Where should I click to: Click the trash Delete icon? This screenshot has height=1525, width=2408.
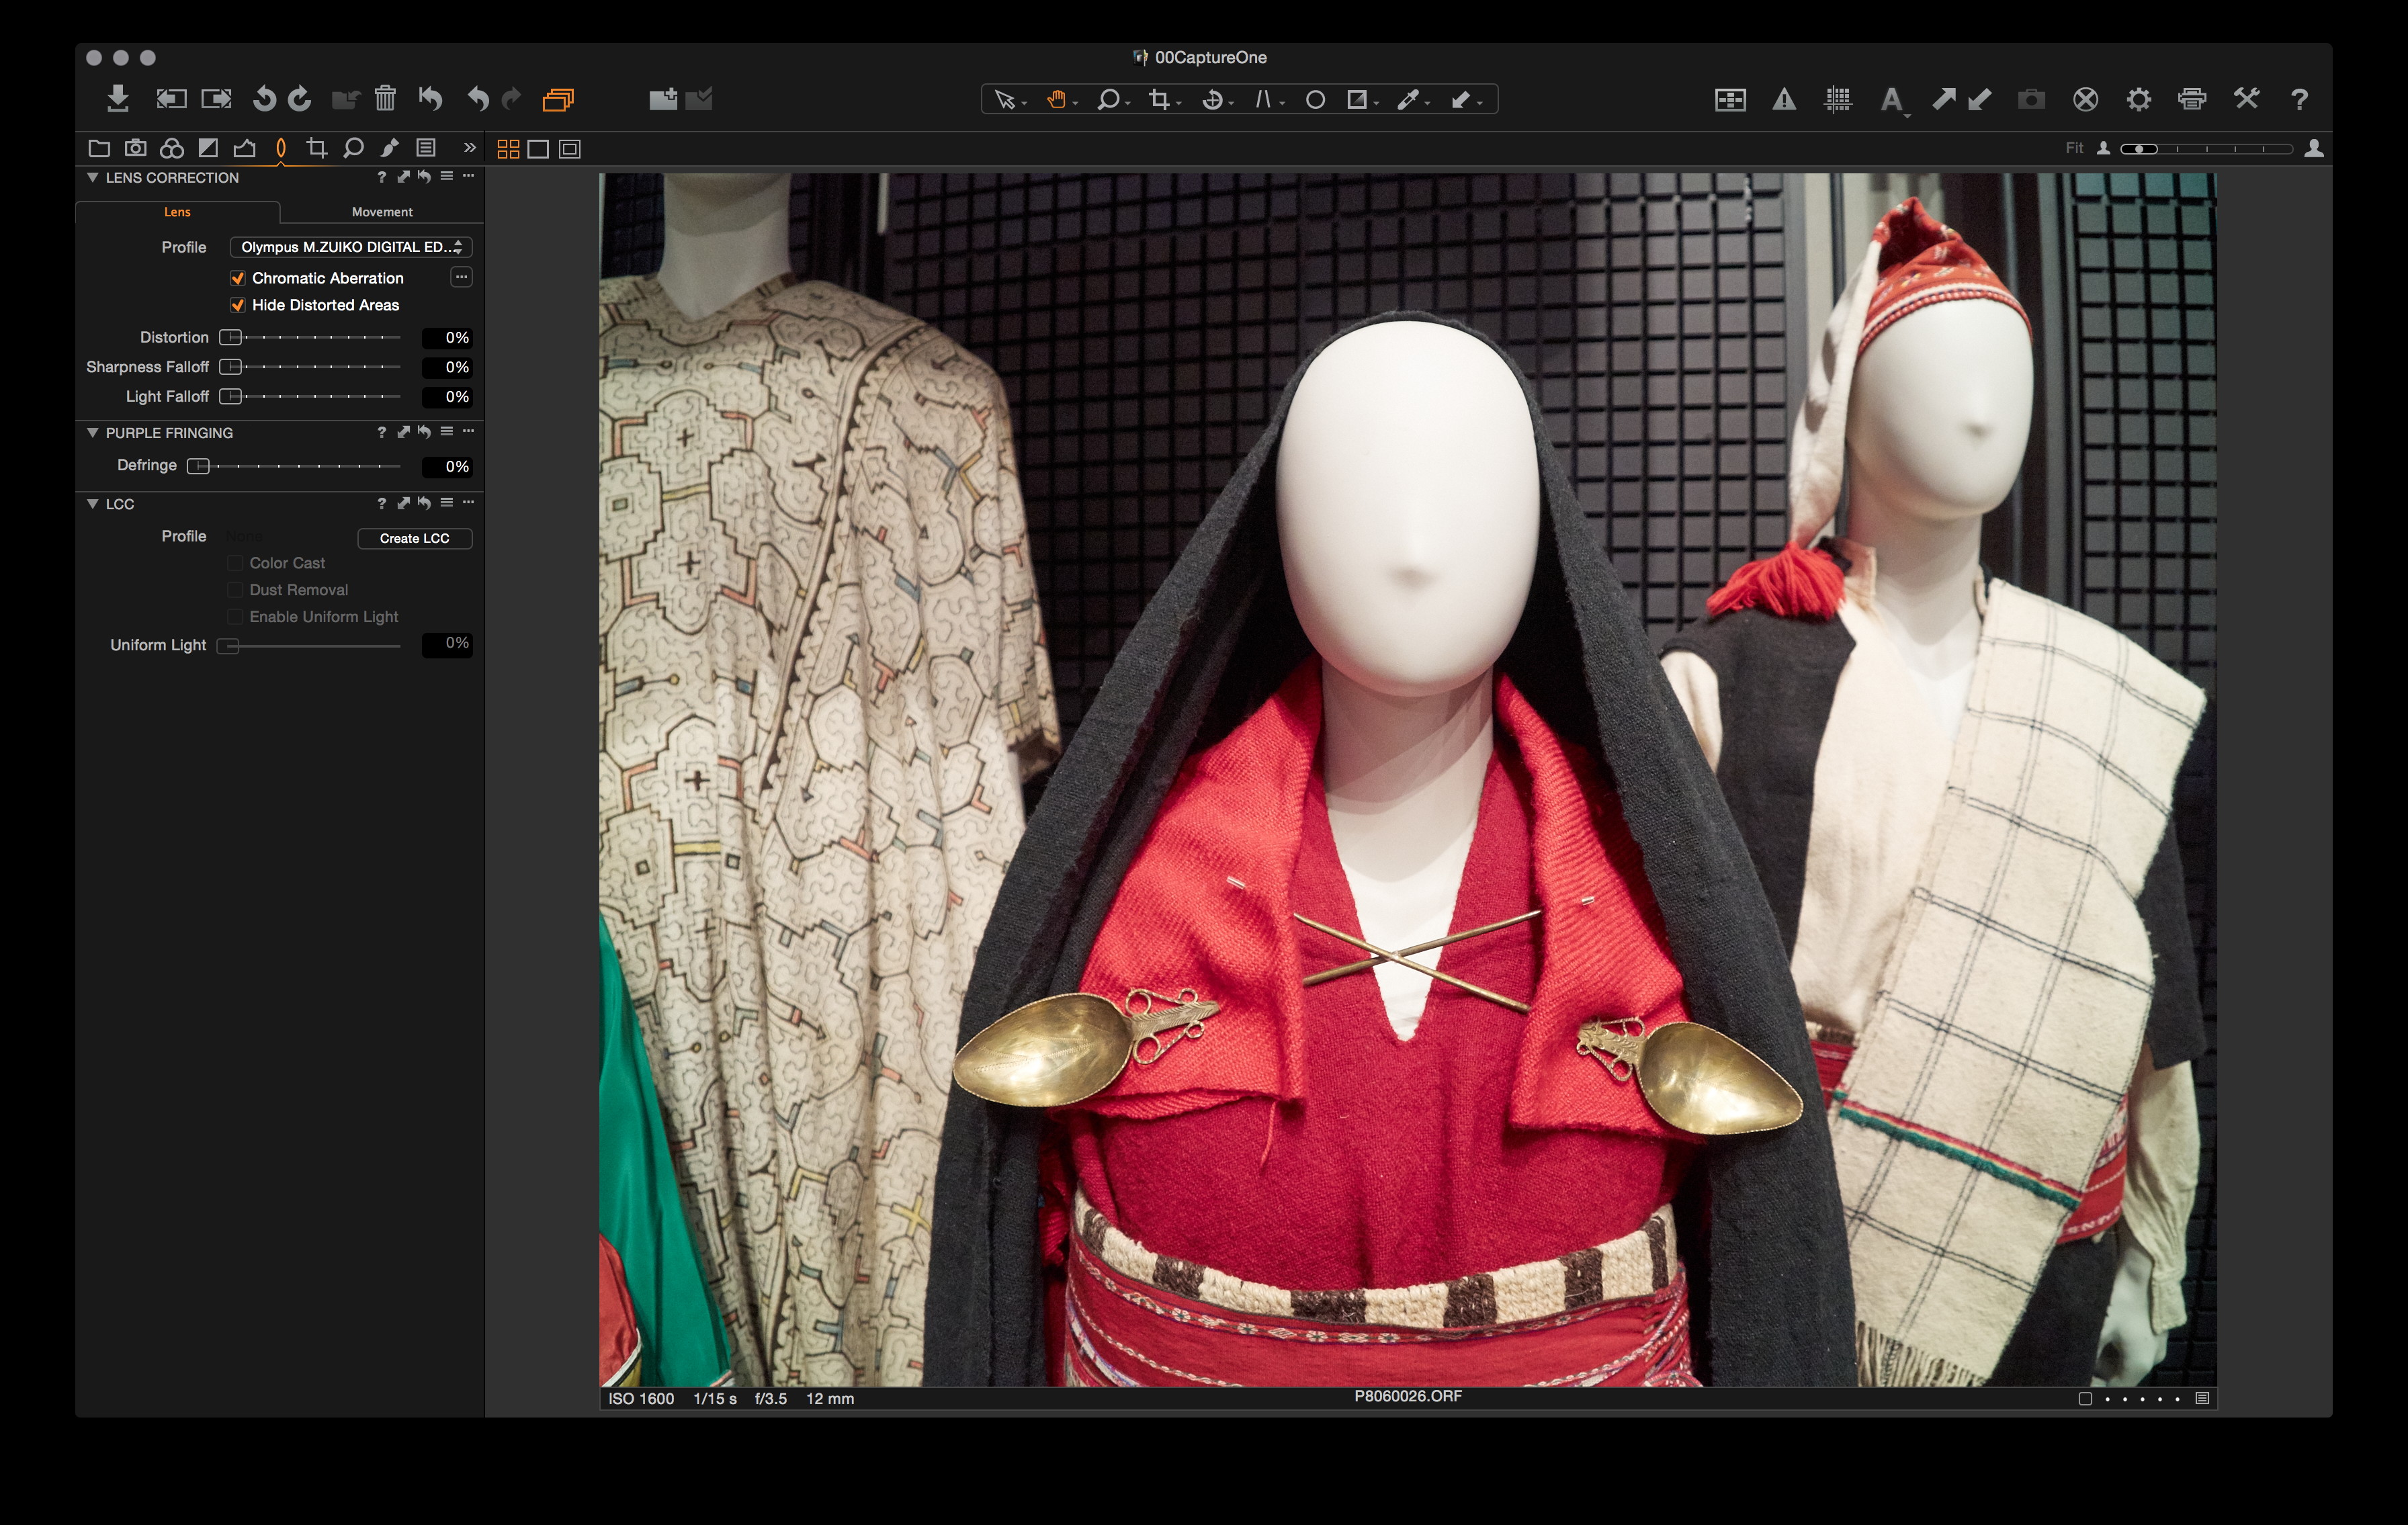click(x=385, y=98)
